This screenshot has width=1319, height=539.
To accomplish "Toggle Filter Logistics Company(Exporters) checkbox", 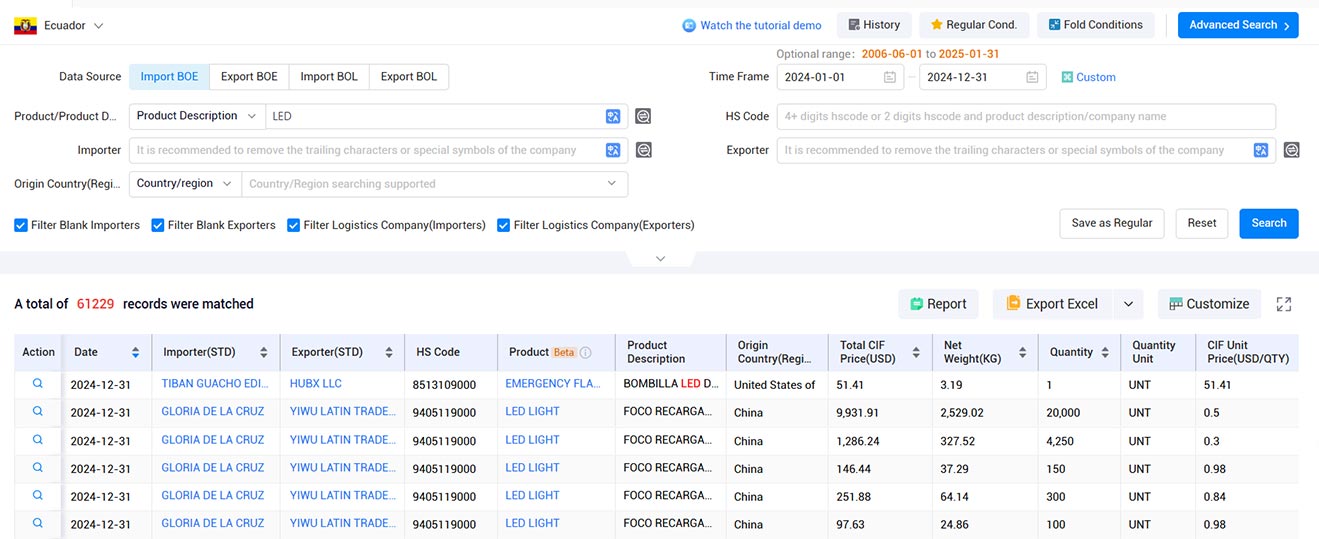I will click(x=504, y=225).
